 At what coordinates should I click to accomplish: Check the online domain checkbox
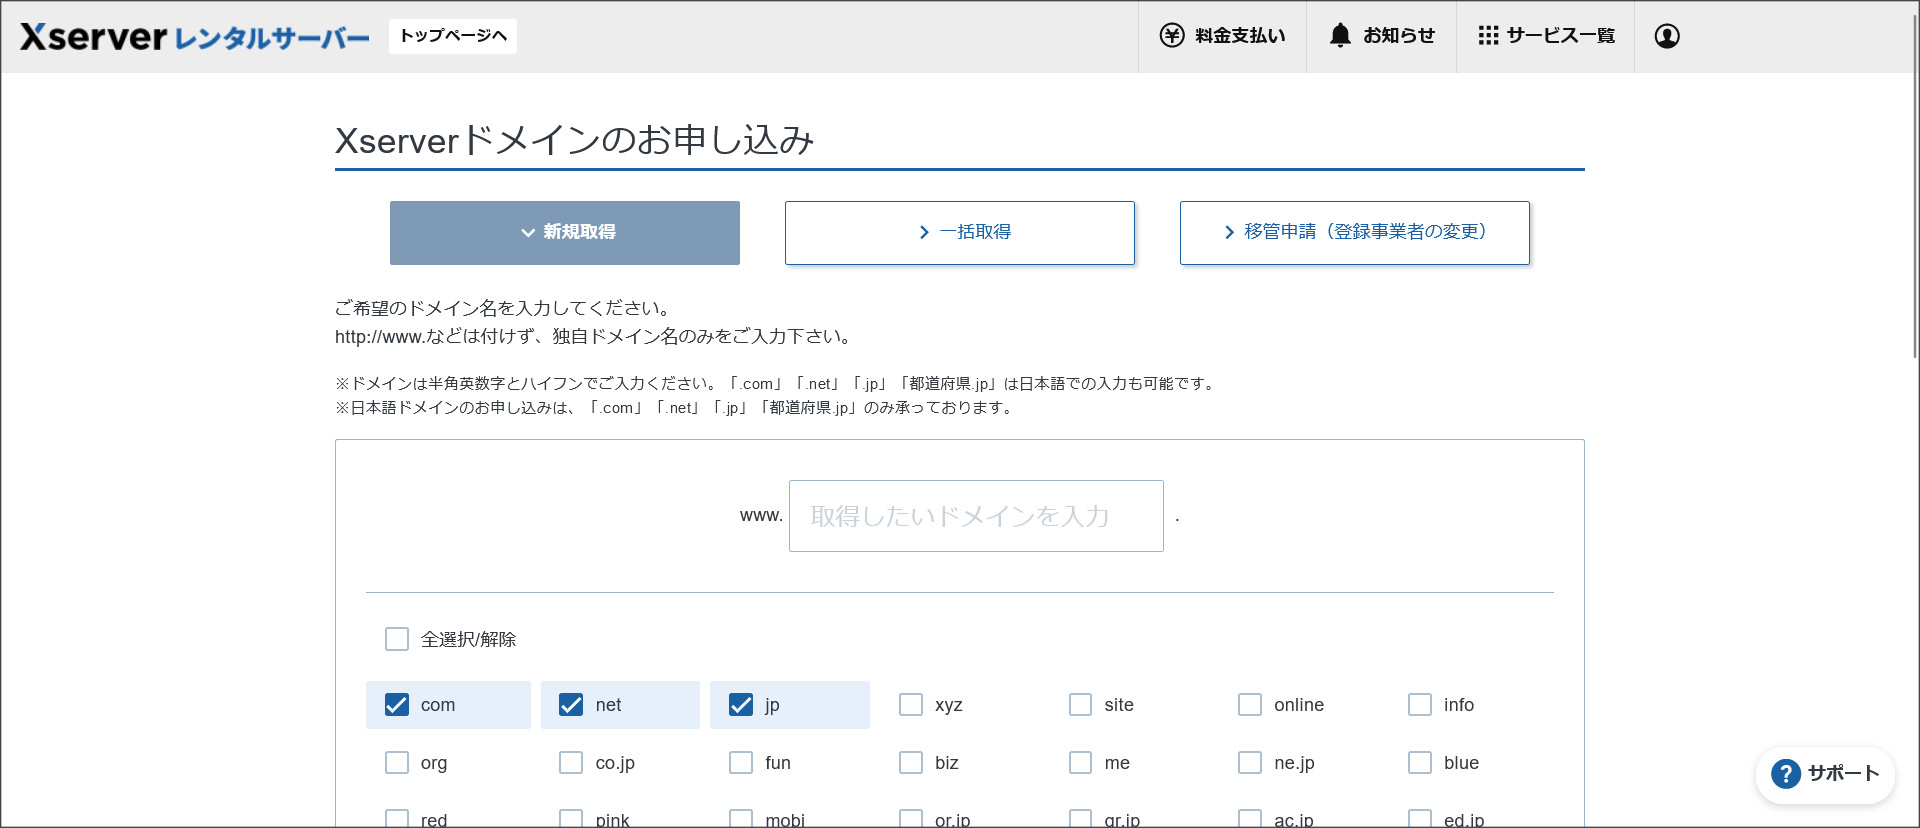[x=1250, y=705]
